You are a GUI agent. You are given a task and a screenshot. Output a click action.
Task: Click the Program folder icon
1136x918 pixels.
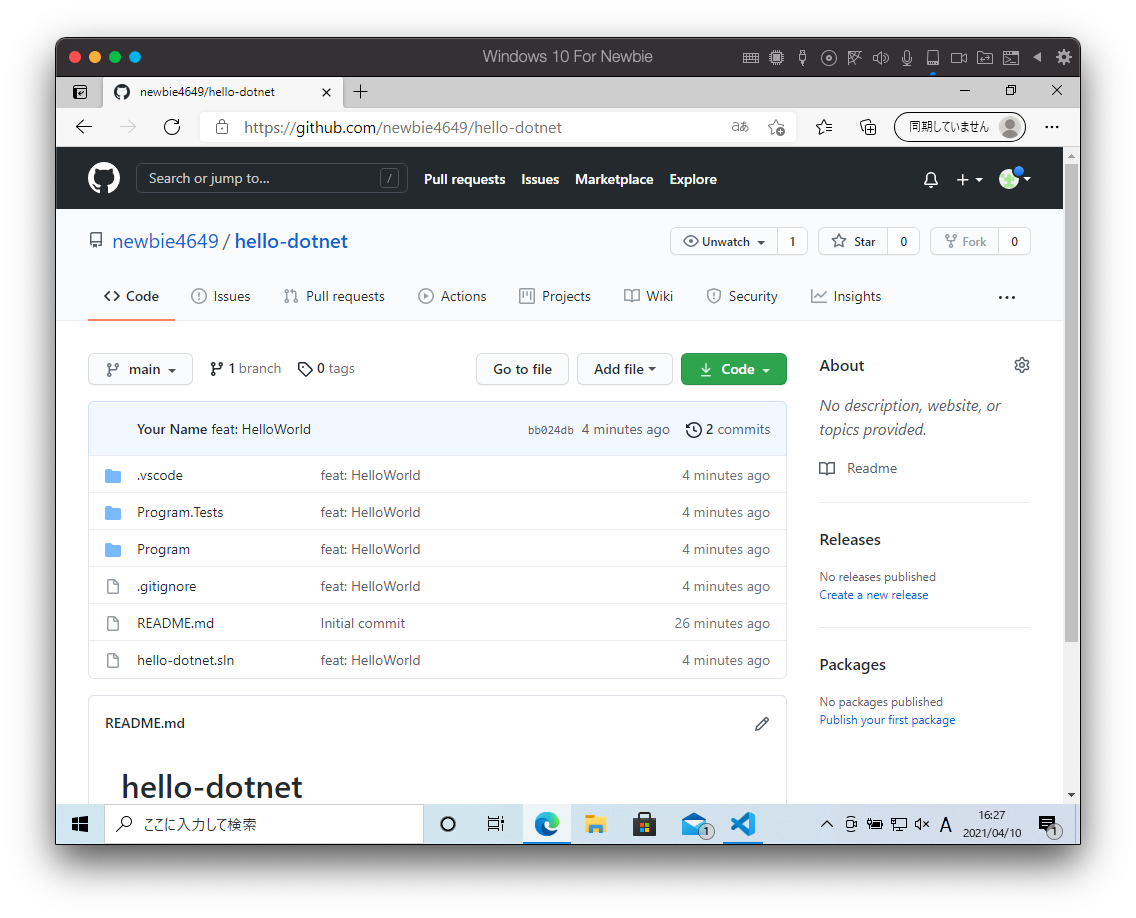pos(113,550)
